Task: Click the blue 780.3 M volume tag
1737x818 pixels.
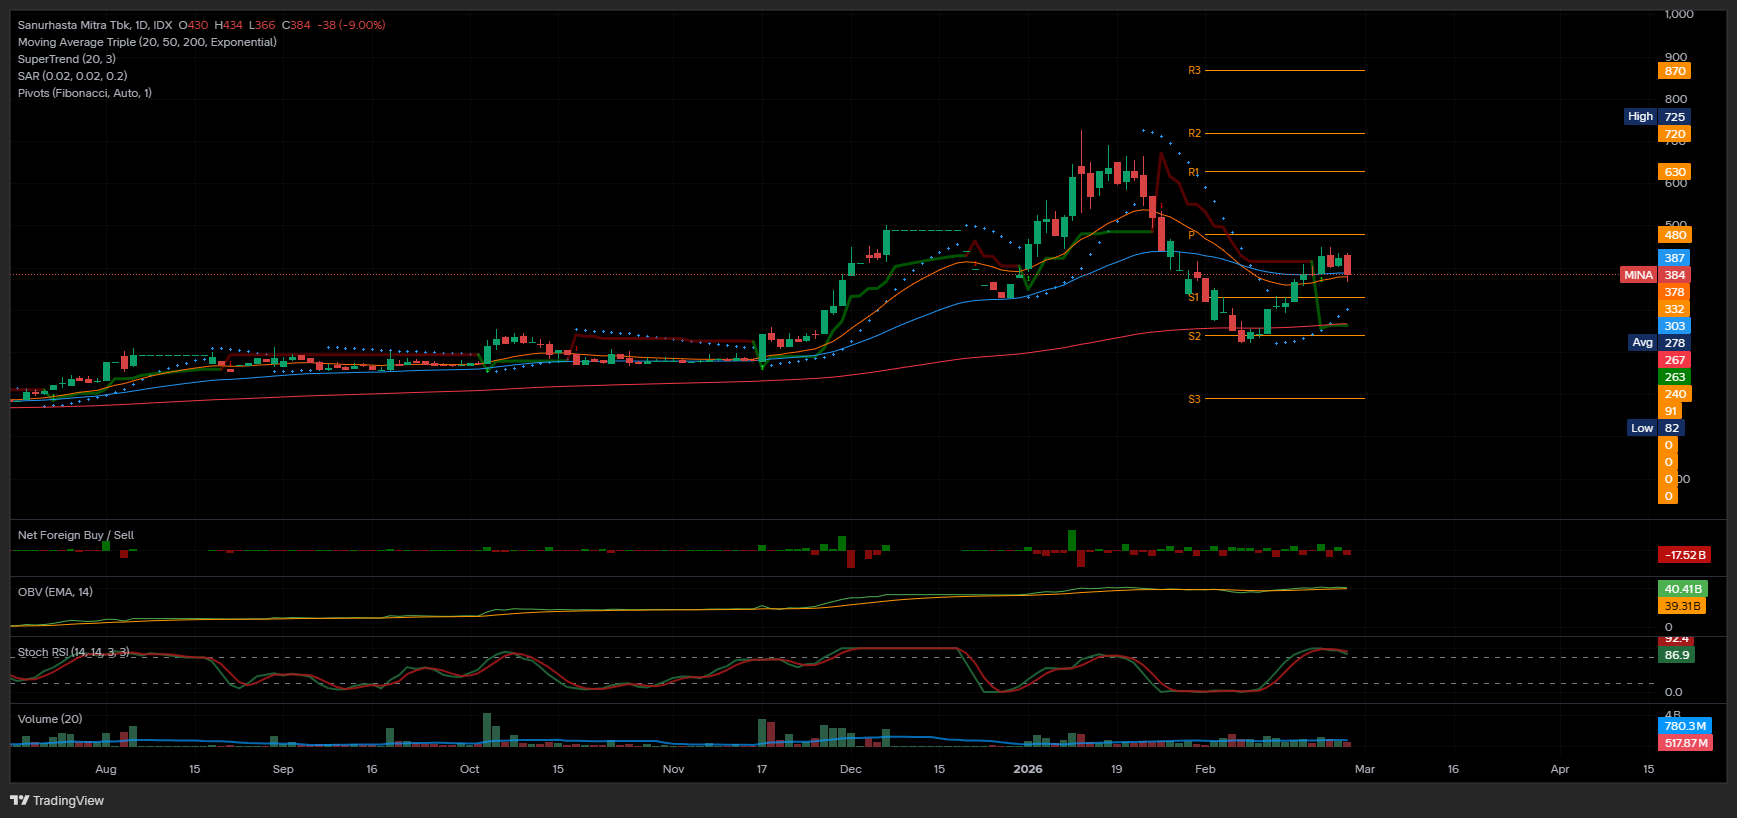Action: pyautogui.click(x=1685, y=726)
